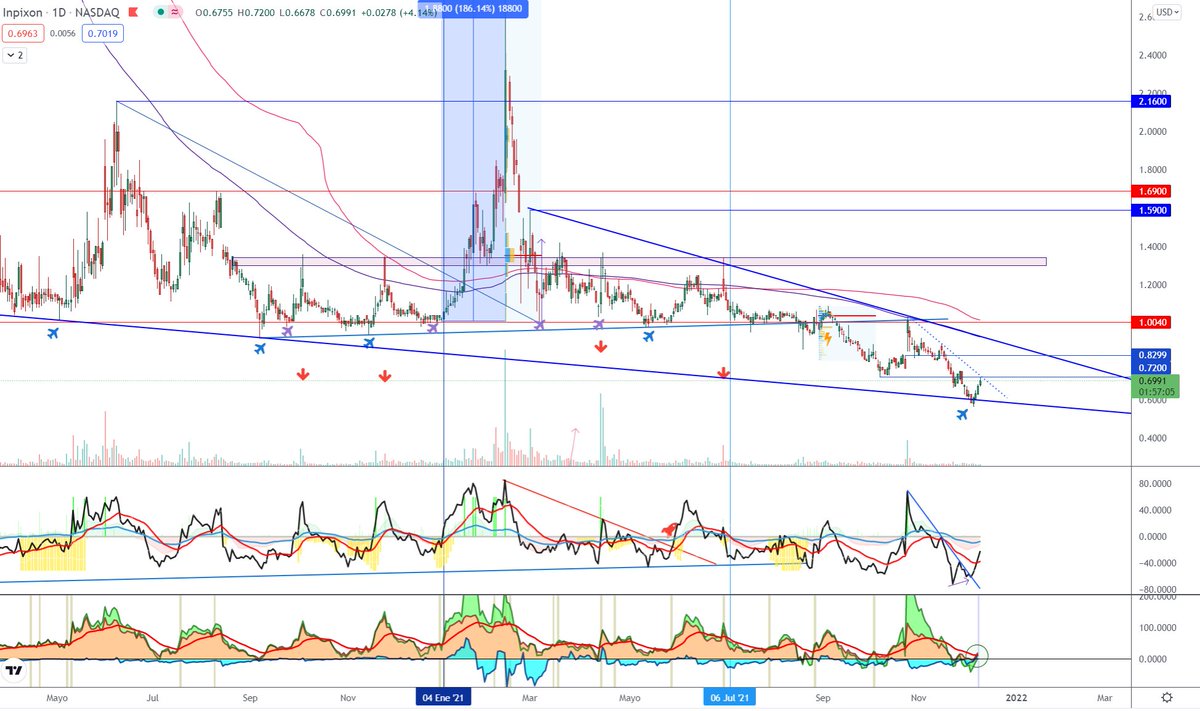Collapse indicator legend with the 2 chevron
The image size is (1200, 711).
[14, 57]
